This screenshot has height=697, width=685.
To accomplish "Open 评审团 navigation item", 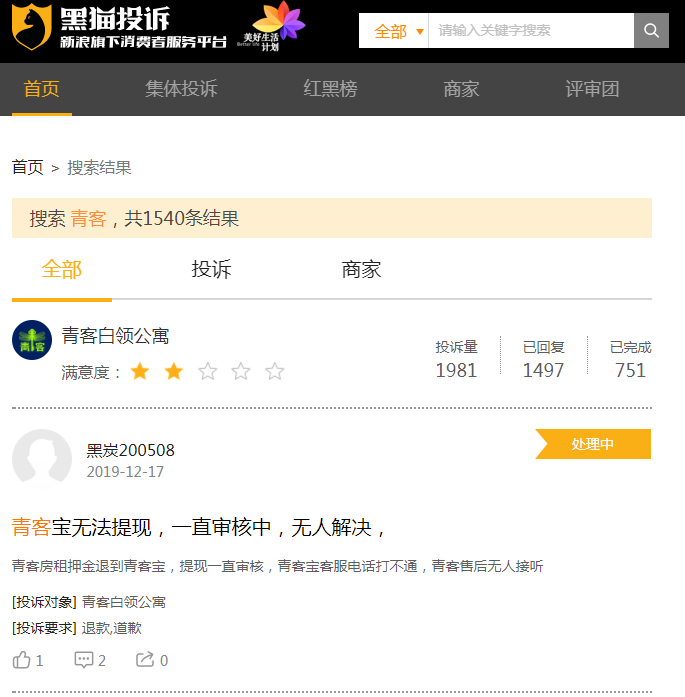I will (x=592, y=89).
